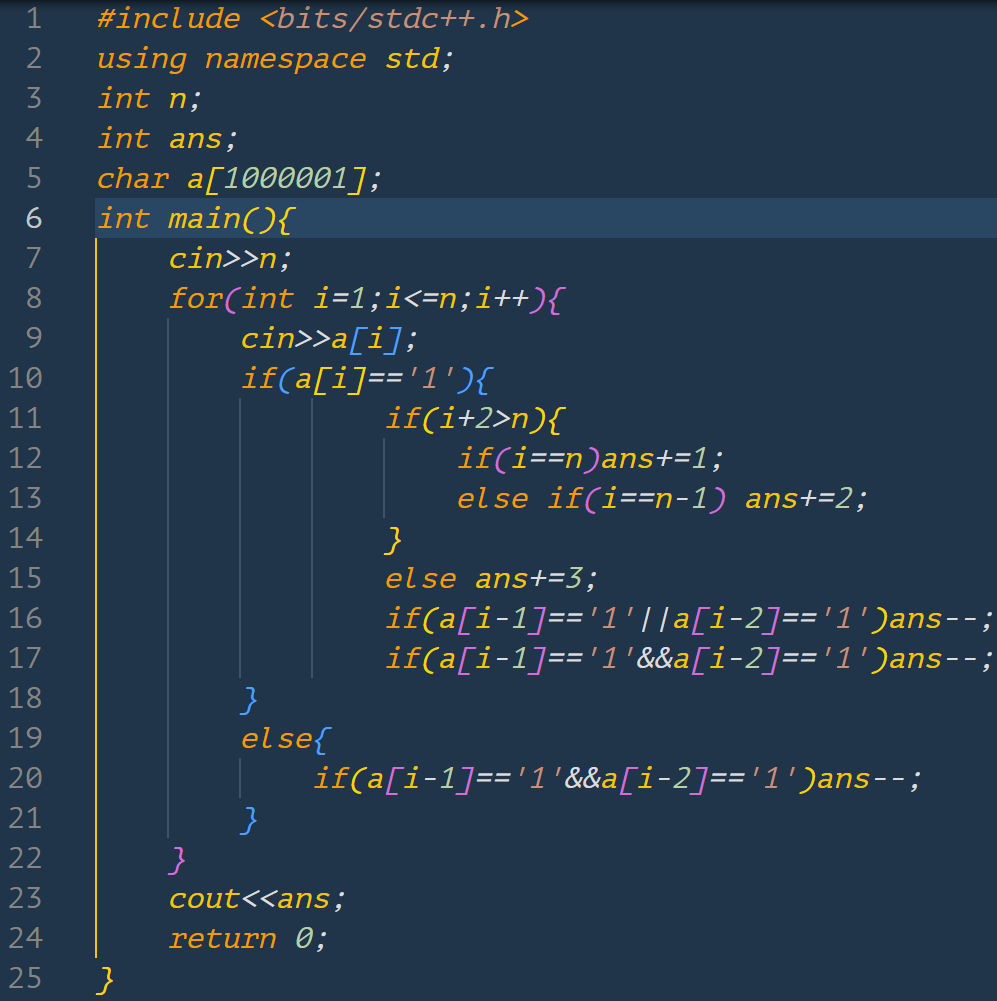Click the ans+=2 statement
The height and width of the screenshot is (1001, 997).
point(805,498)
